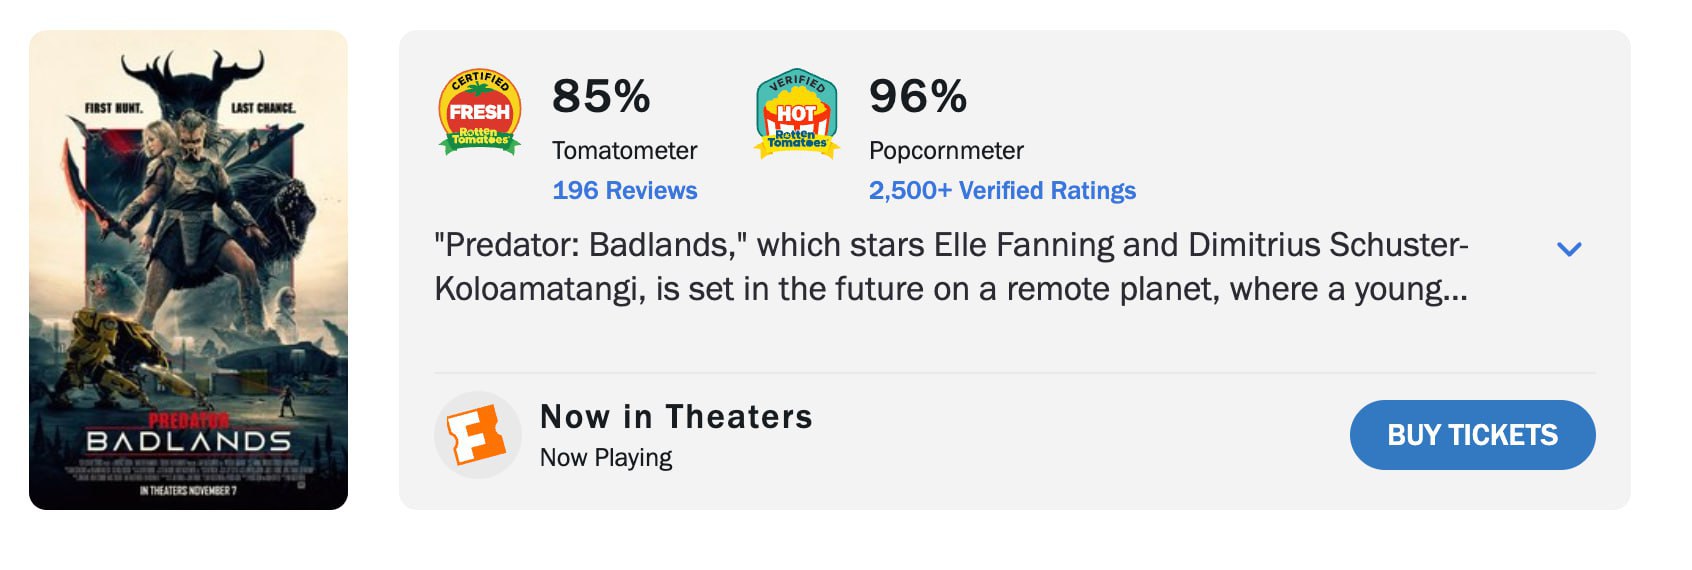Click the 96% Popcornmeter score

point(918,97)
